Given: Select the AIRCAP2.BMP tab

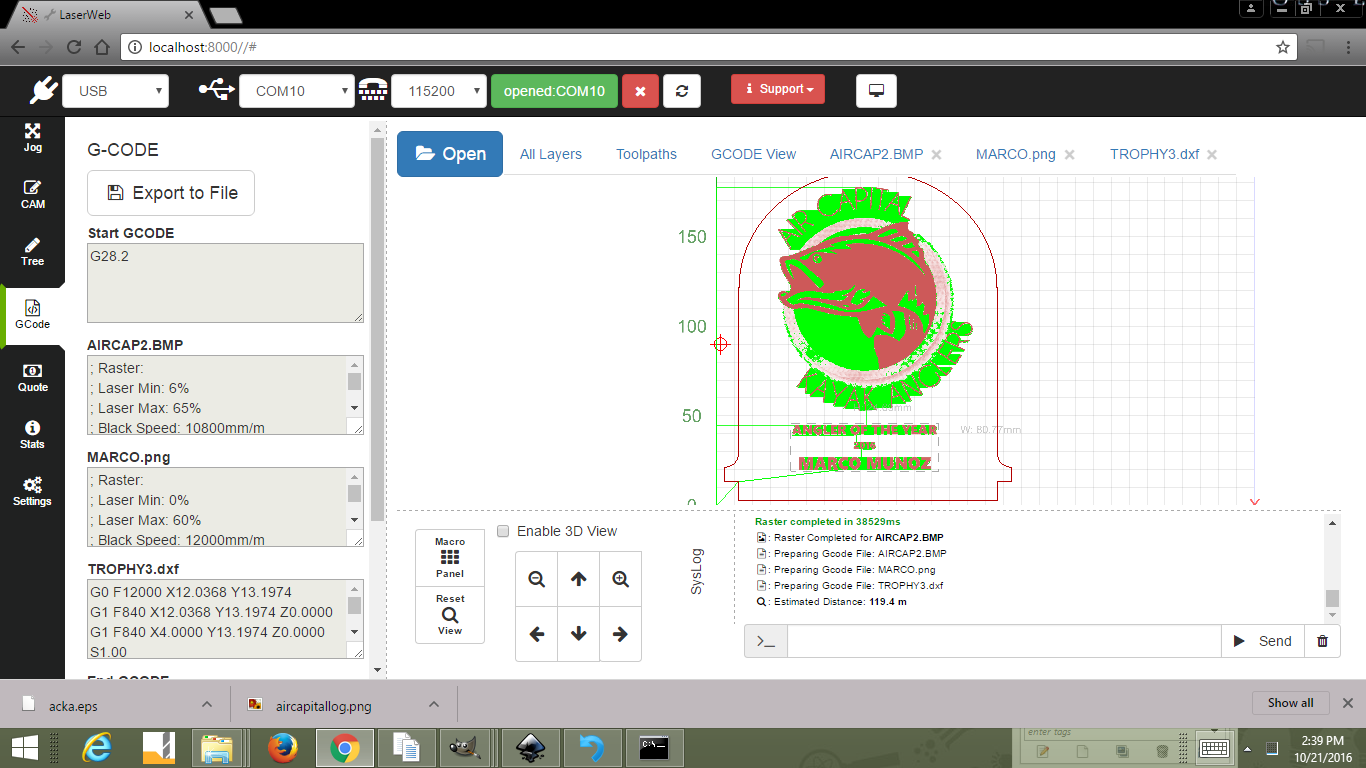Looking at the screenshot, I should coord(876,154).
